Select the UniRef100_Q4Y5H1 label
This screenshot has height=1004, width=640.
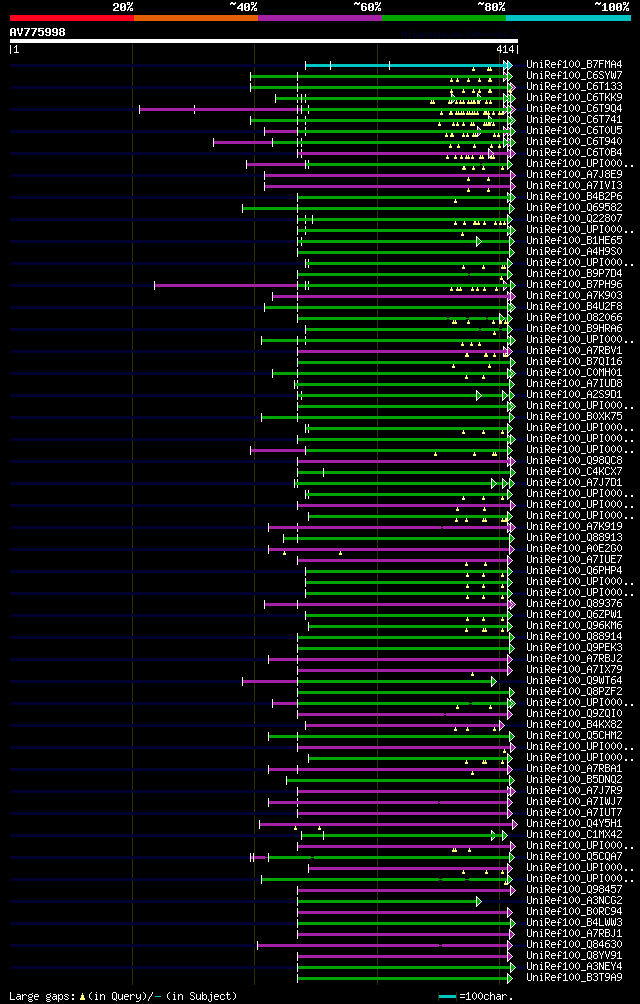pyautogui.click(x=573, y=823)
